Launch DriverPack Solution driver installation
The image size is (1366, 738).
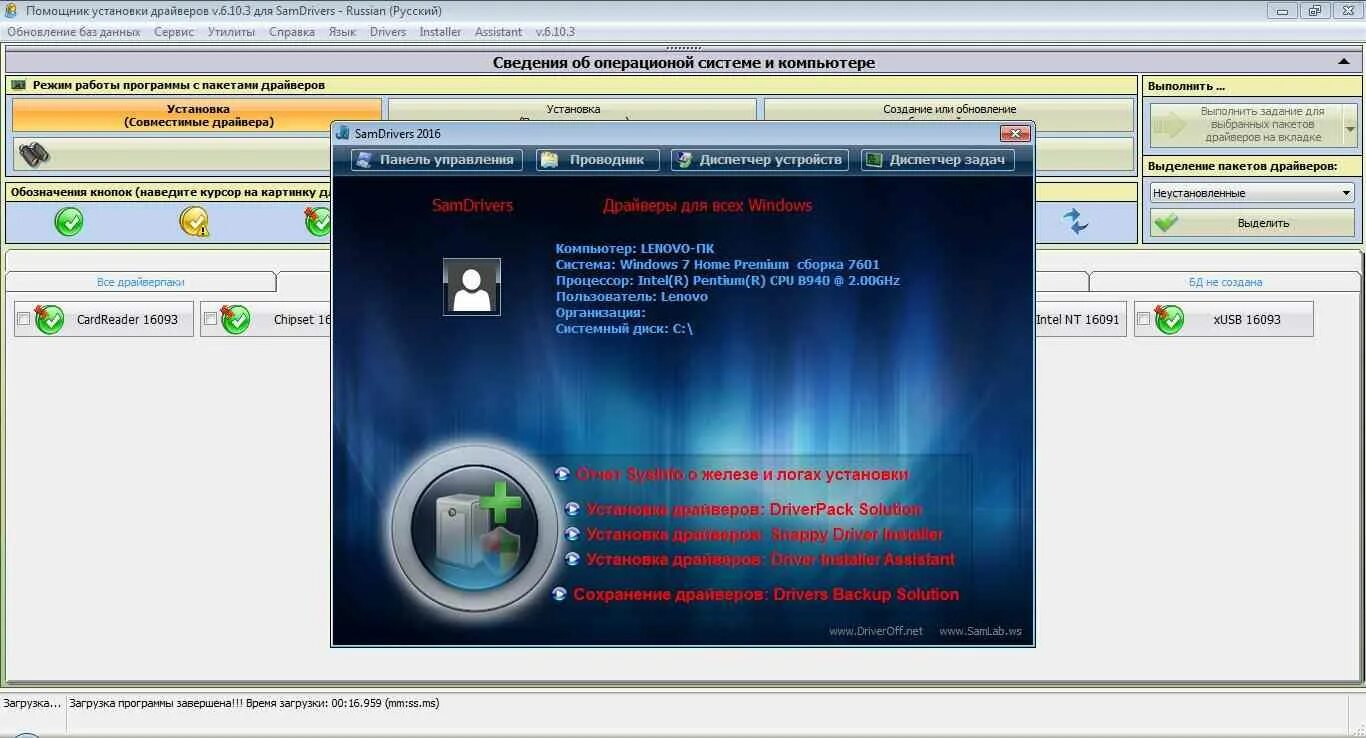point(754,509)
